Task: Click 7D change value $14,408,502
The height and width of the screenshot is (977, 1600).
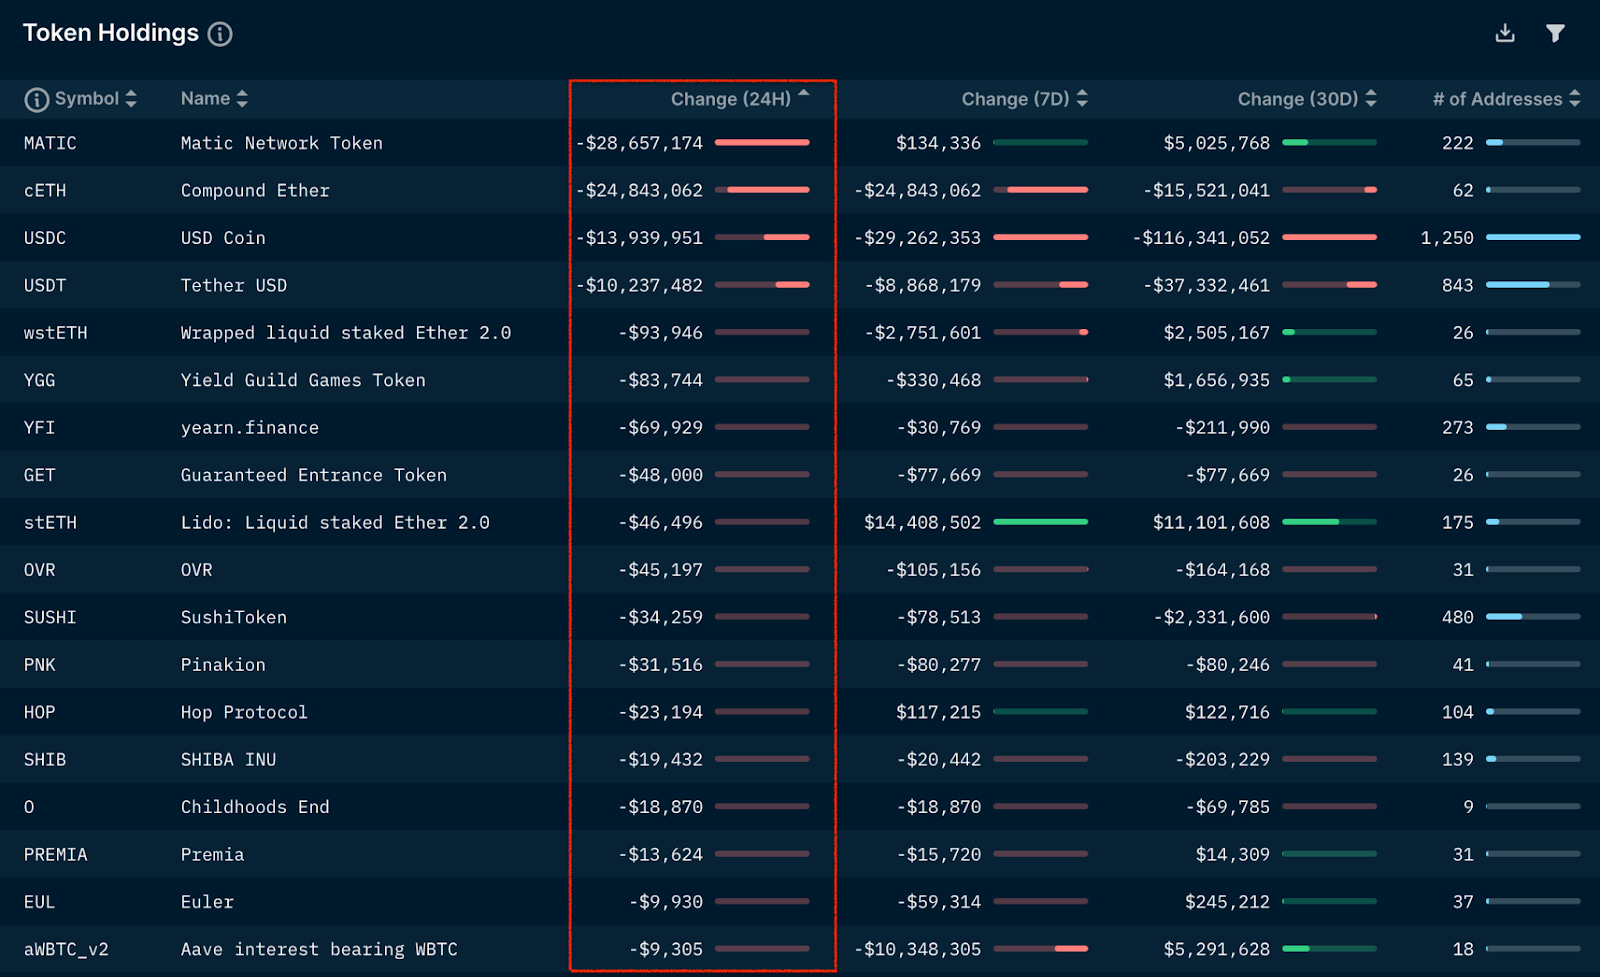Action: point(923,523)
